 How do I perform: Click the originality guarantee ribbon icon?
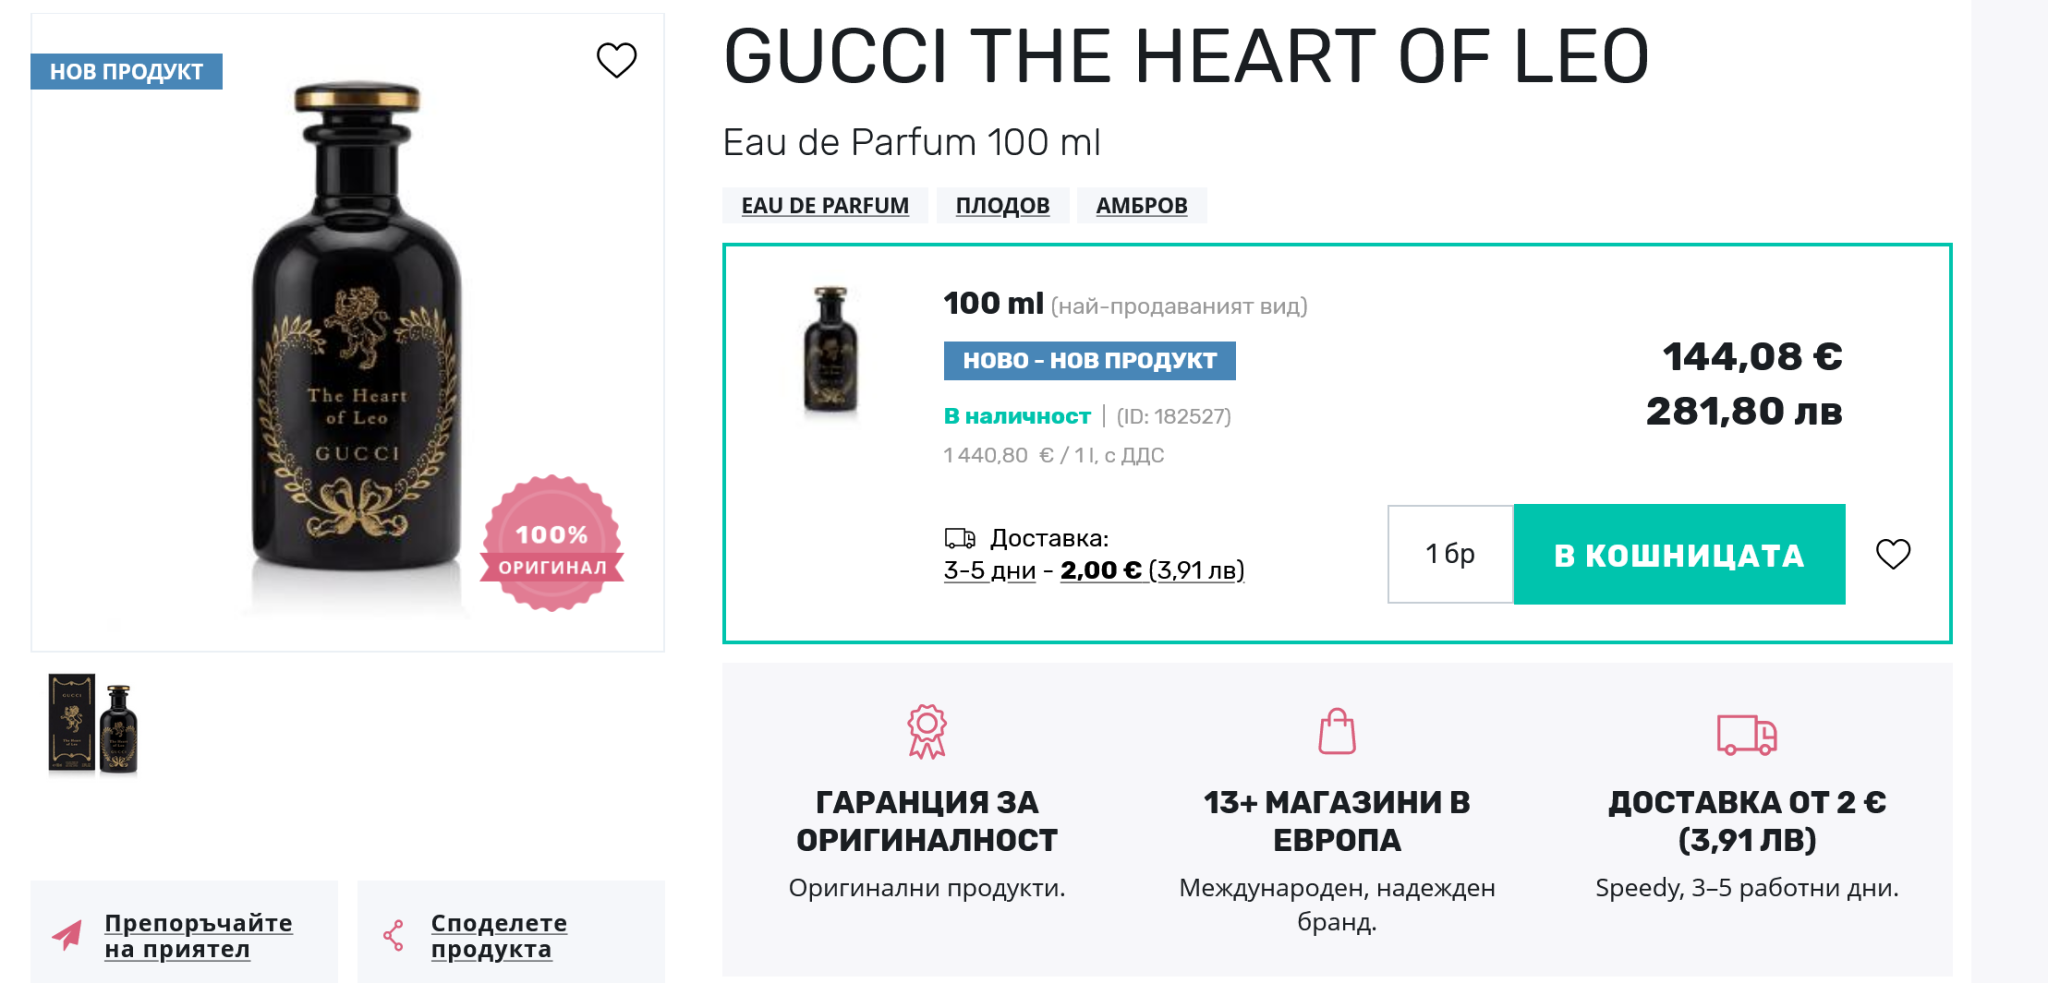coord(927,732)
